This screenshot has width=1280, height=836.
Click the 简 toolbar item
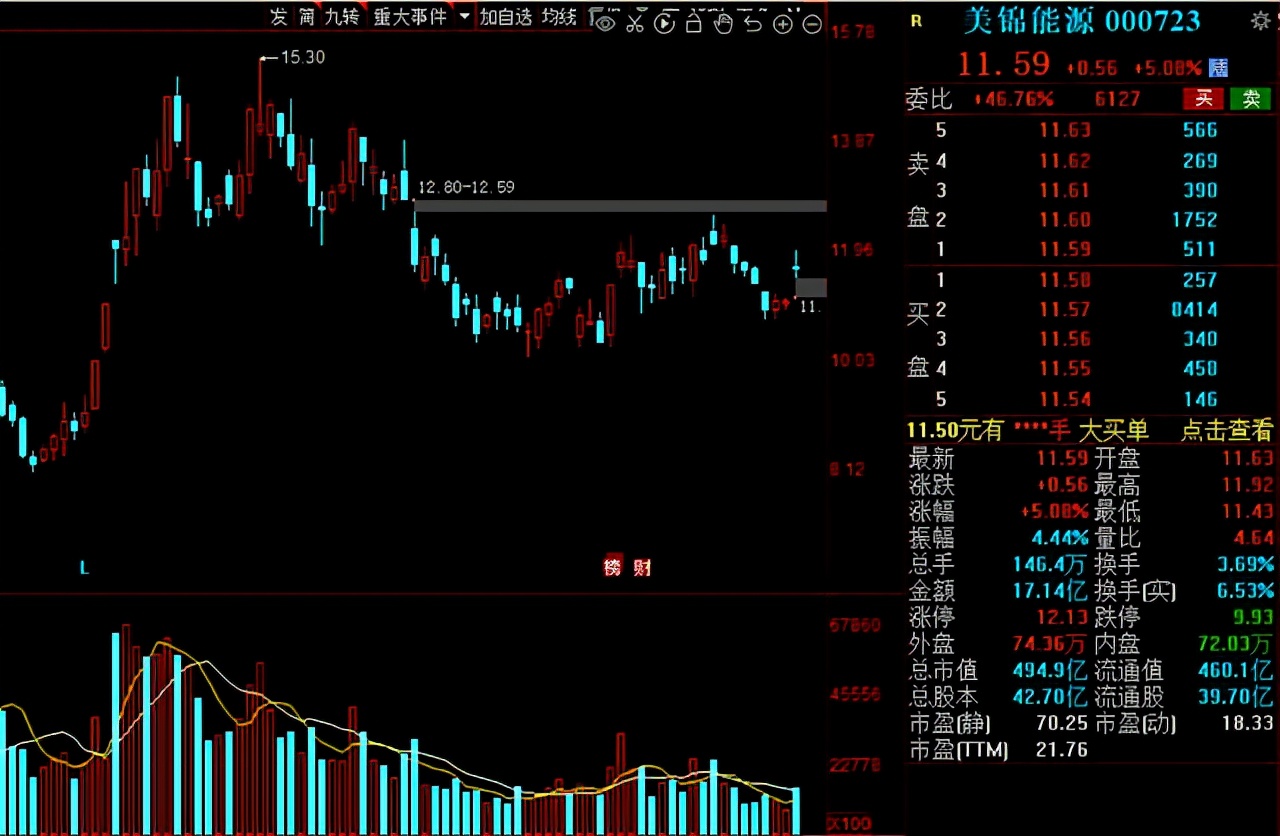coord(306,17)
